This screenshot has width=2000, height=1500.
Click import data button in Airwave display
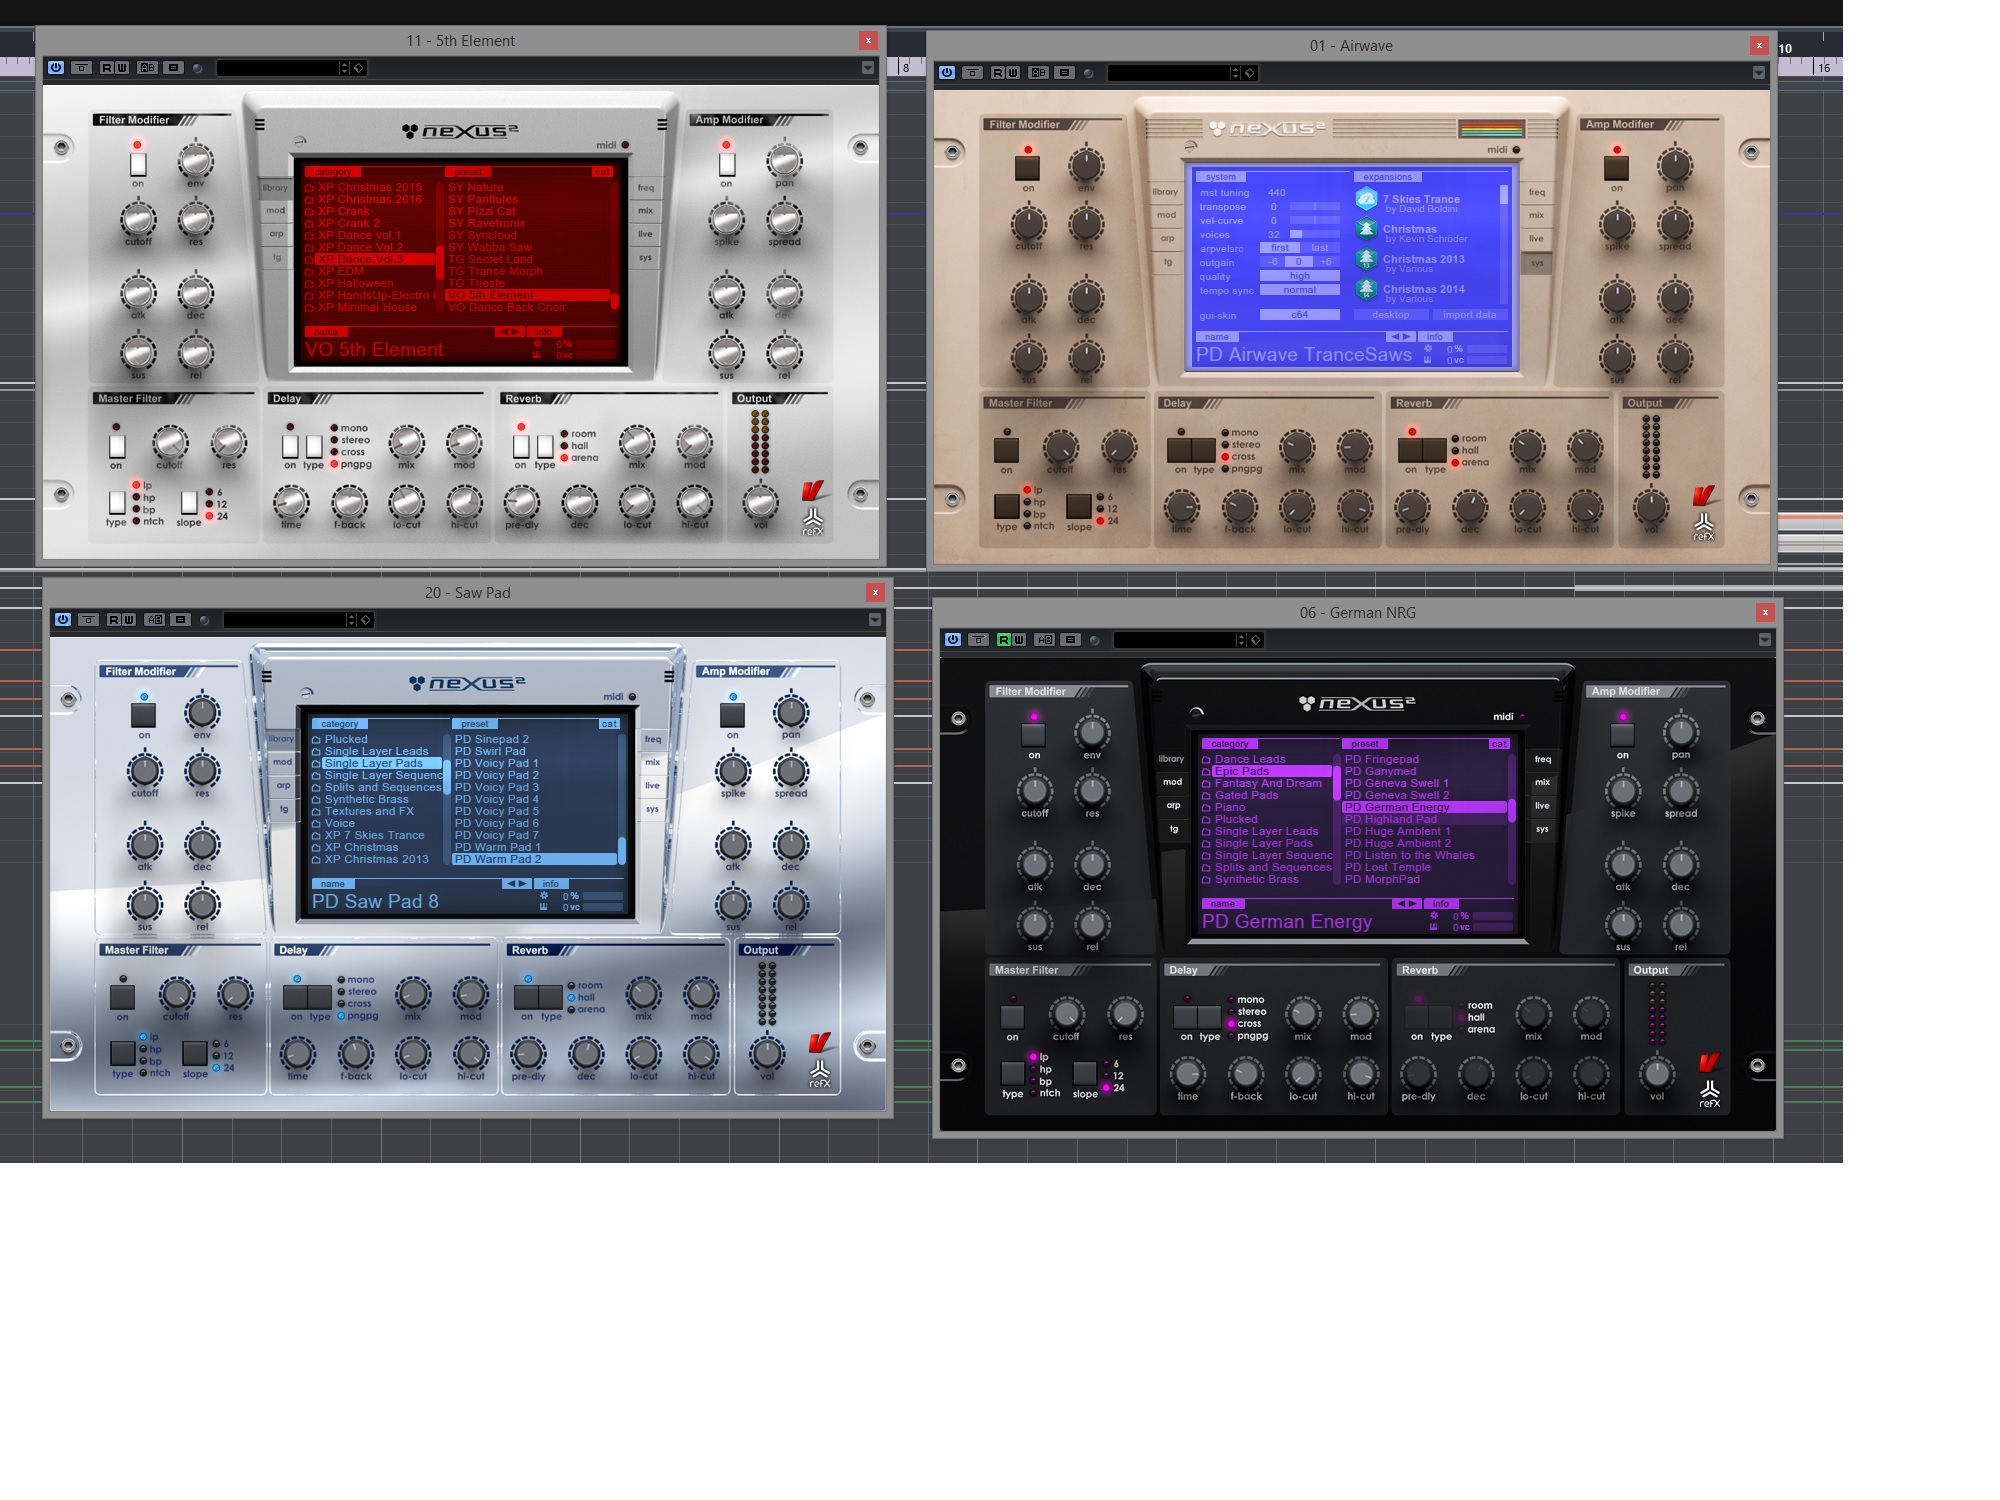[x=1469, y=315]
